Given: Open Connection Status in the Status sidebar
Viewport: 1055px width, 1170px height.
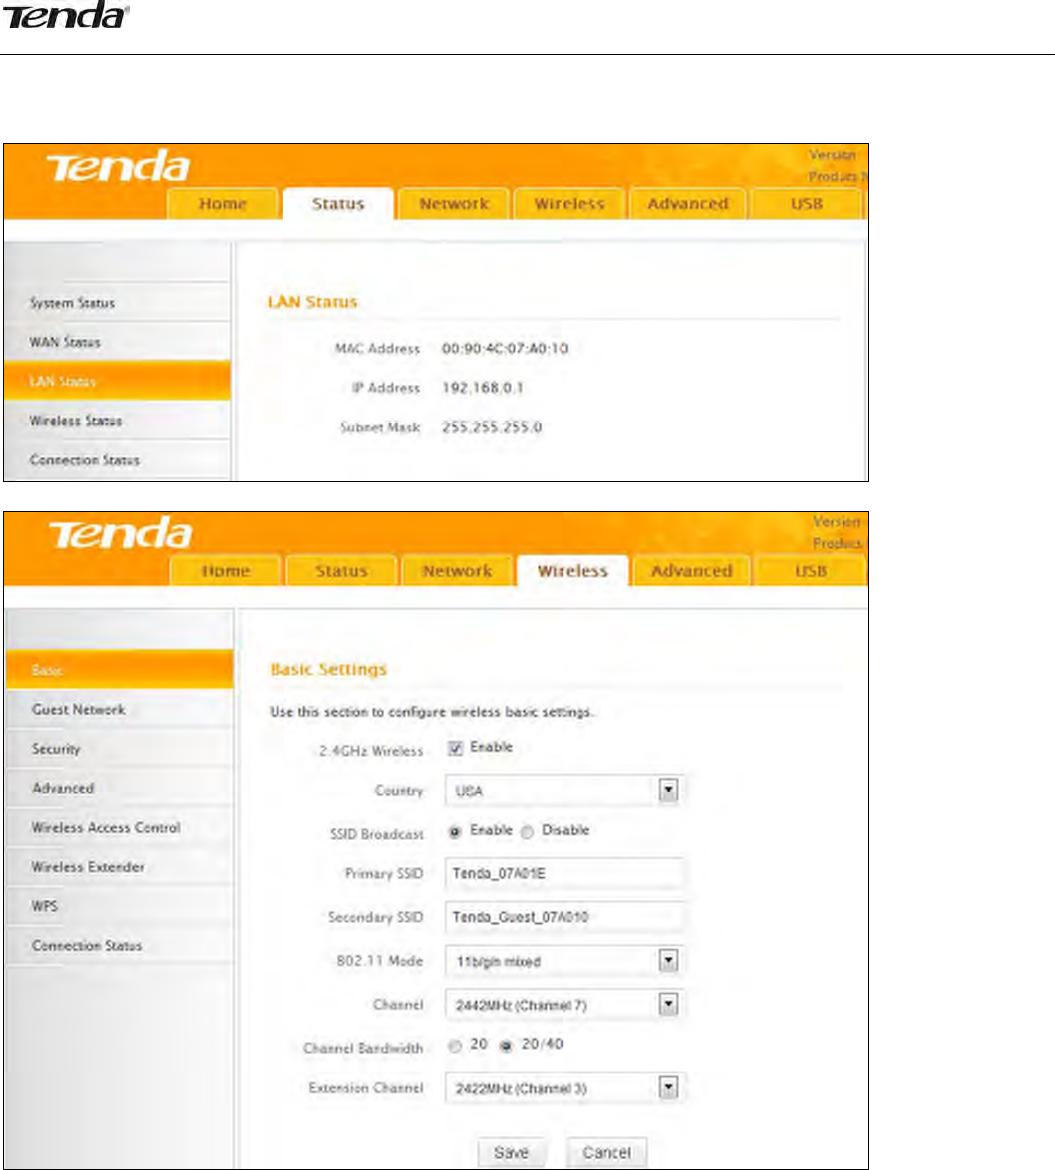Looking at the screenshot, I should (117, 460).
